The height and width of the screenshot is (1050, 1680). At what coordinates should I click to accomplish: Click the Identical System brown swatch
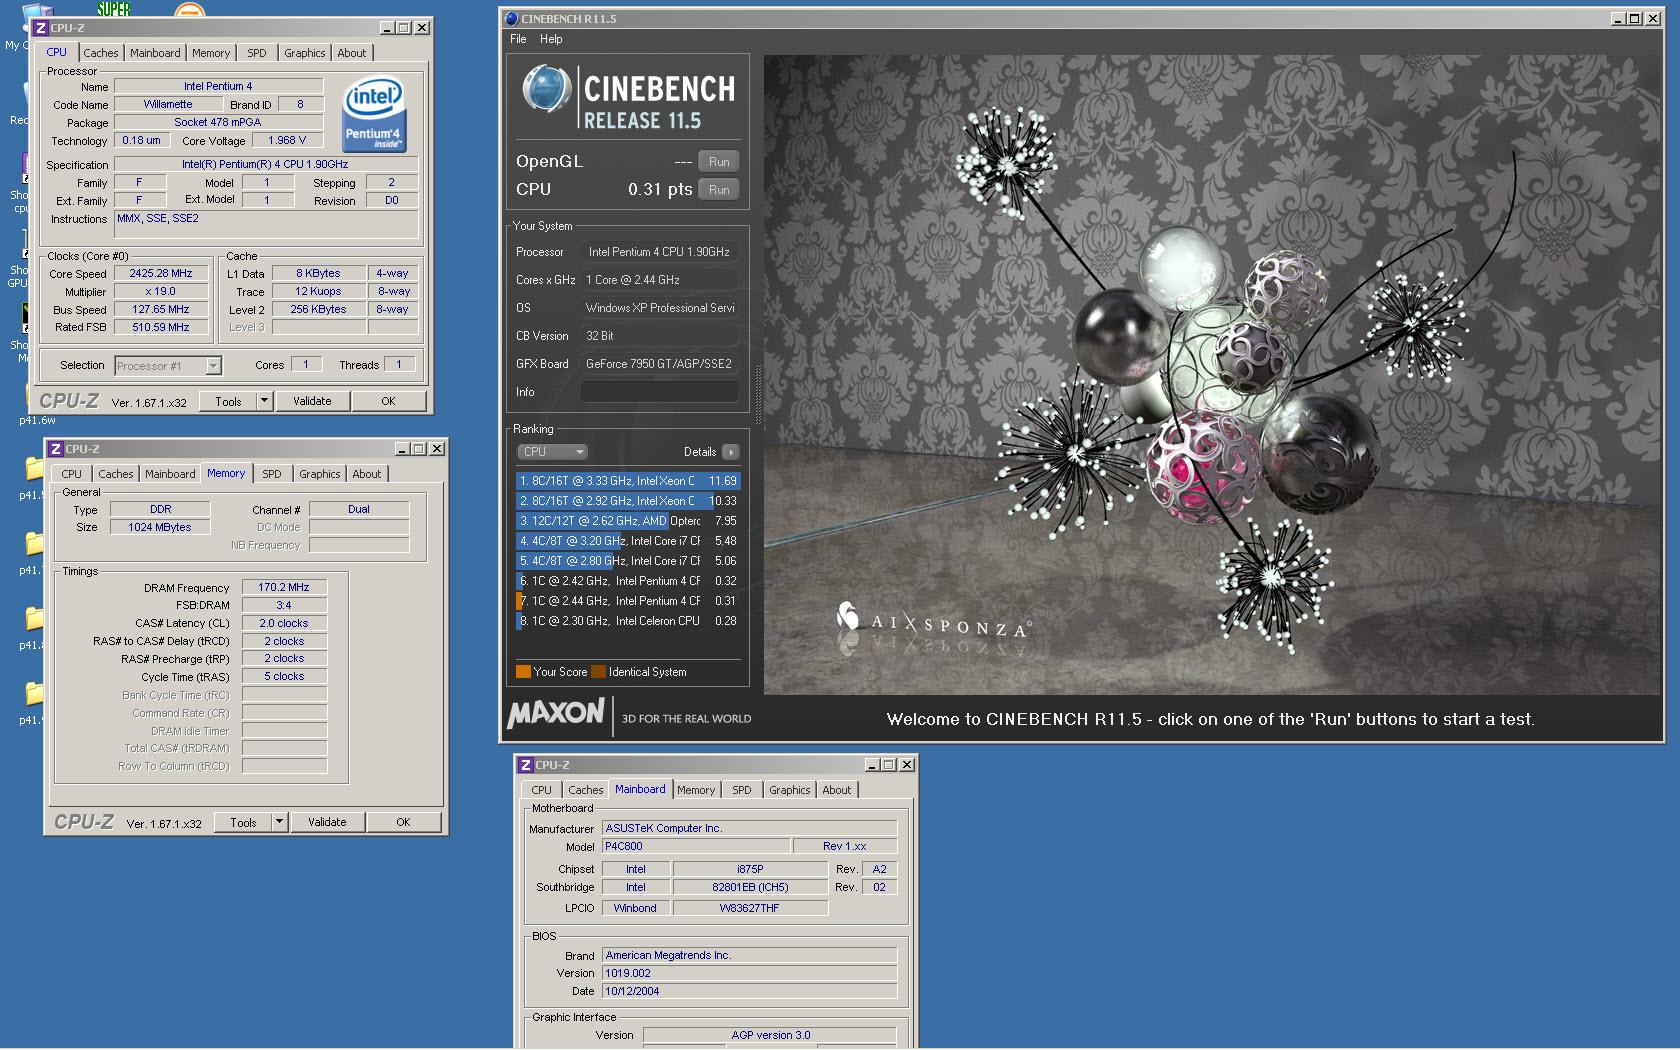click(598, 672)
